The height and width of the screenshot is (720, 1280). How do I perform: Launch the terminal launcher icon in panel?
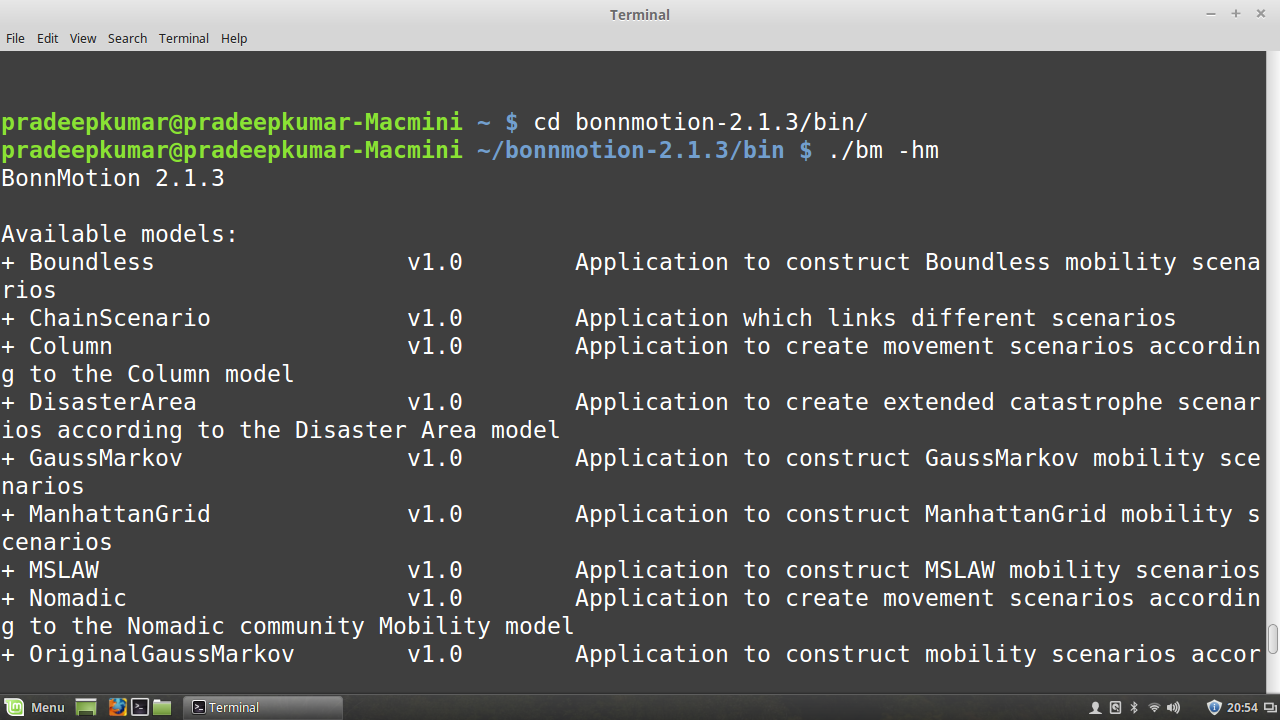tap(140, 707)
